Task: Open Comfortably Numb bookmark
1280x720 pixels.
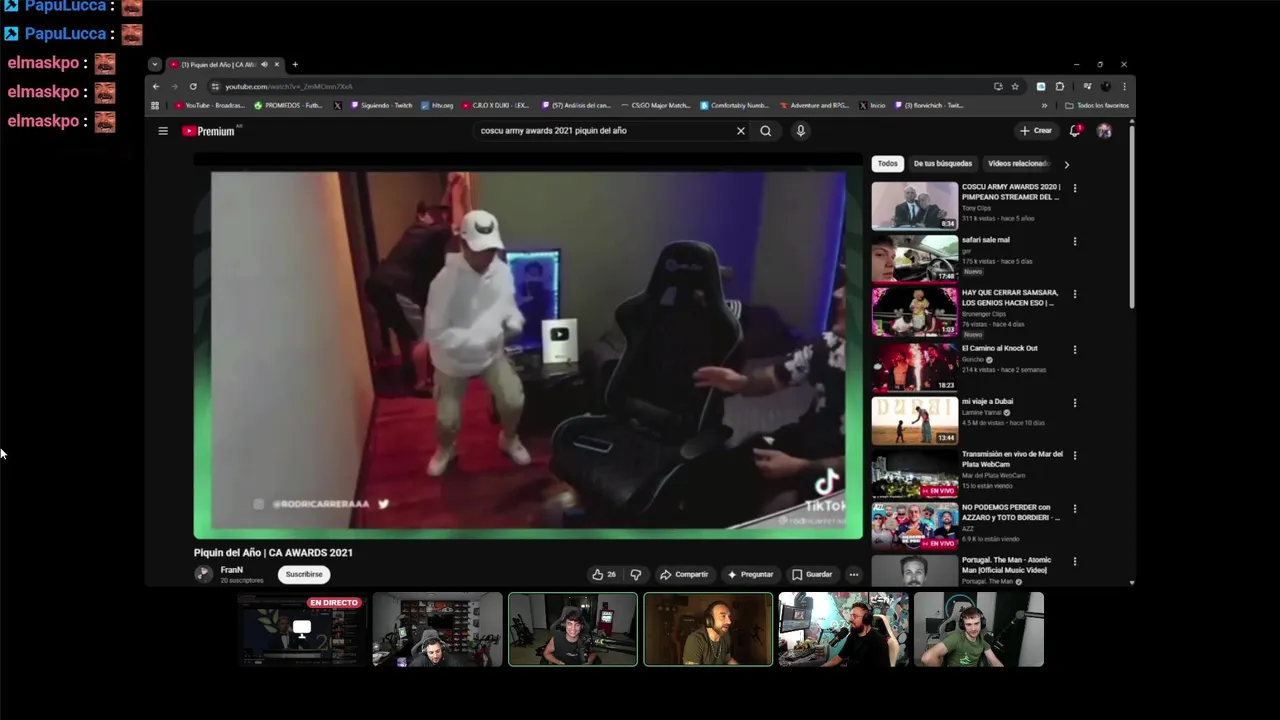Action: (735, 105)
